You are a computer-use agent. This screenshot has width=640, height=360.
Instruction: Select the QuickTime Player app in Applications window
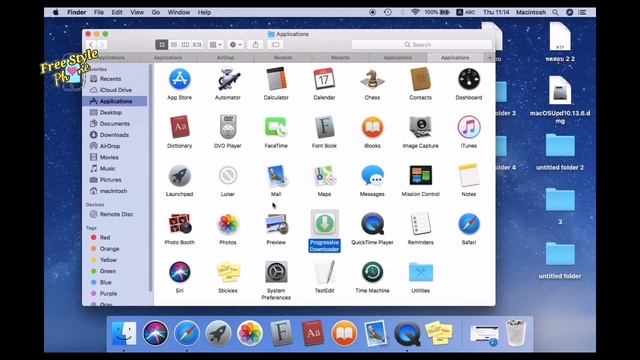372,224
